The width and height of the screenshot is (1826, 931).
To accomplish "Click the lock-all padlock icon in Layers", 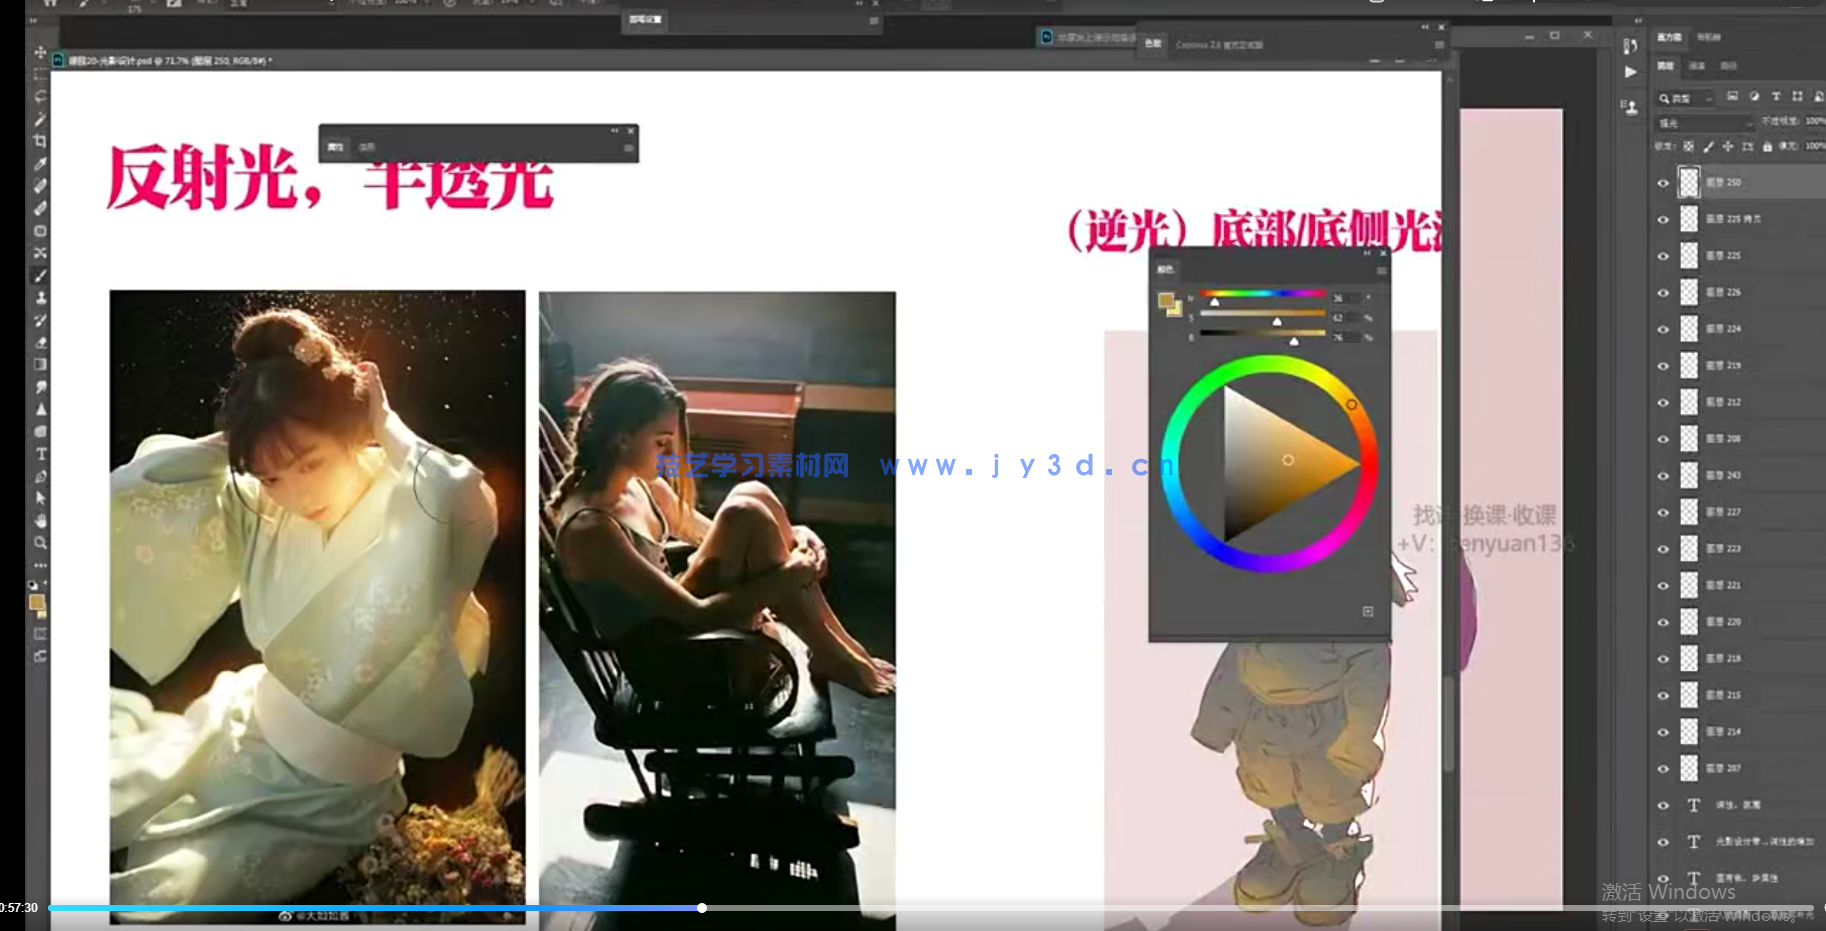I will point(1767,146).
